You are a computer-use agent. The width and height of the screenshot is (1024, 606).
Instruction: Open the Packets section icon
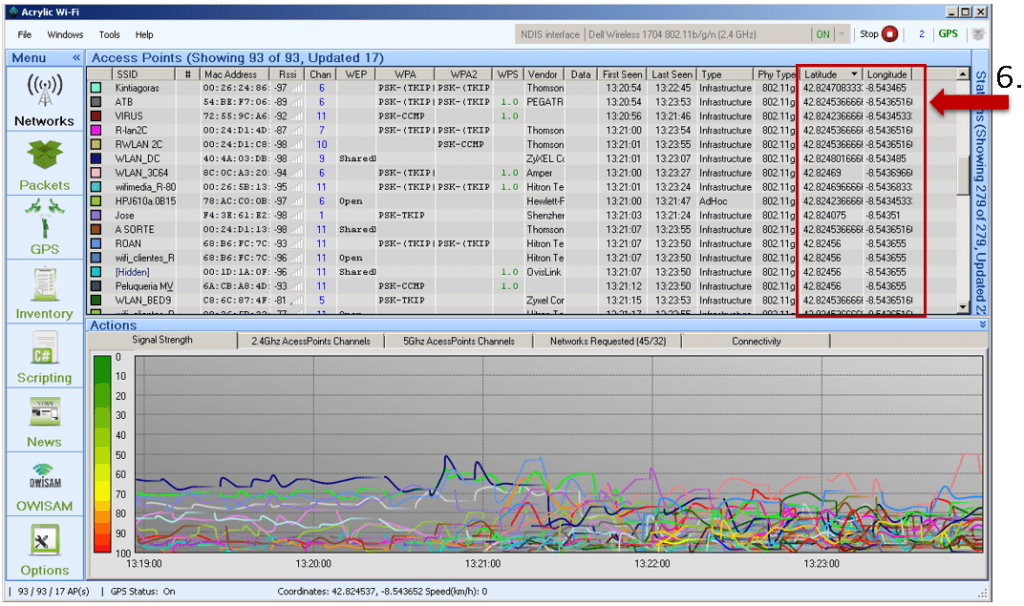(44, 155)
